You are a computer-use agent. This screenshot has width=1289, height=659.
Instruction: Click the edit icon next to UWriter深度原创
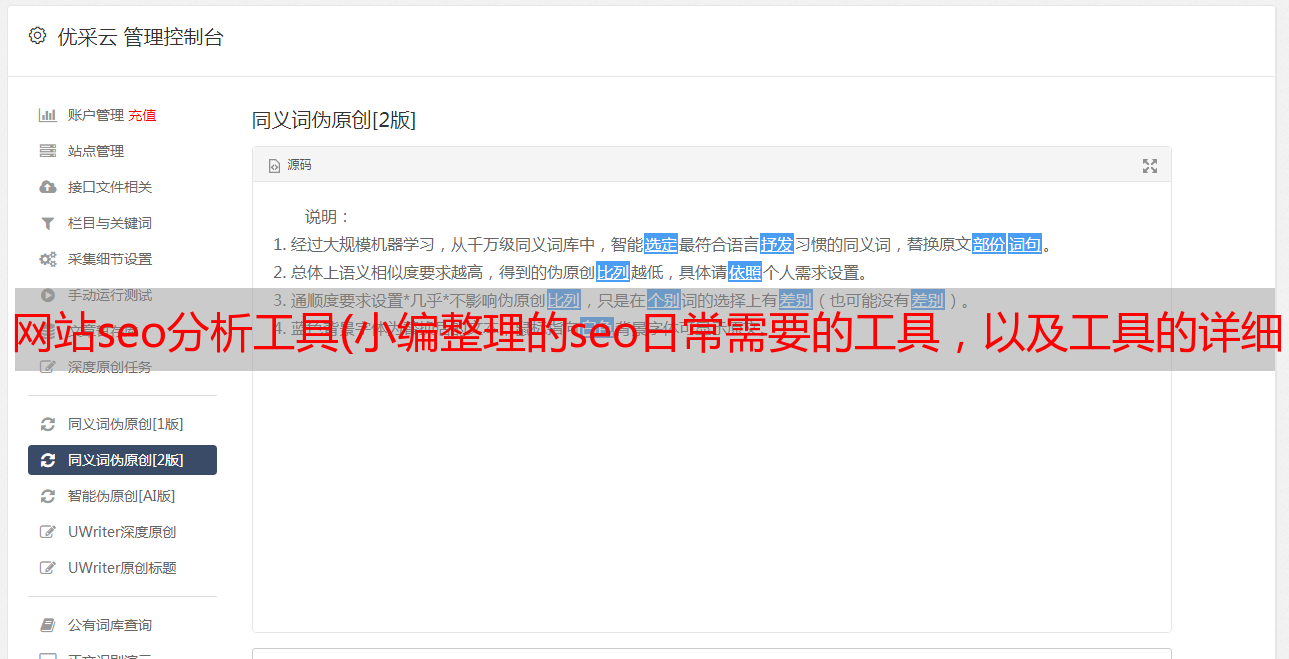[47, 532]
